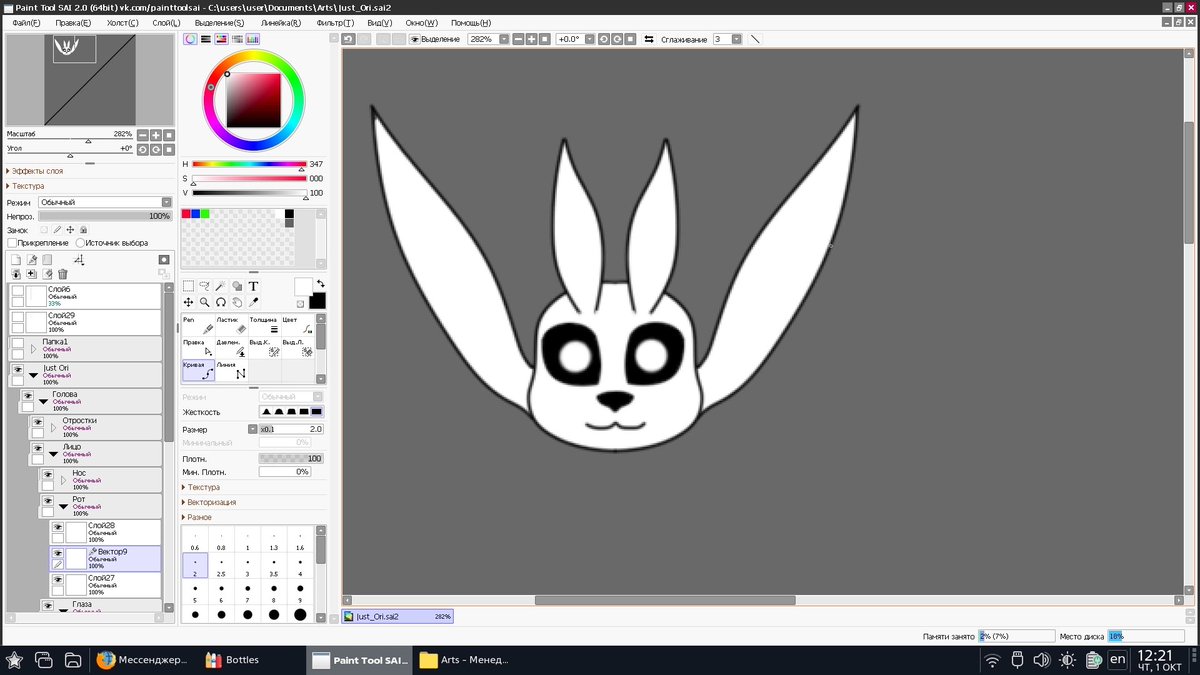
Task: Select the Text tool
Action: [x=253, y=286]
